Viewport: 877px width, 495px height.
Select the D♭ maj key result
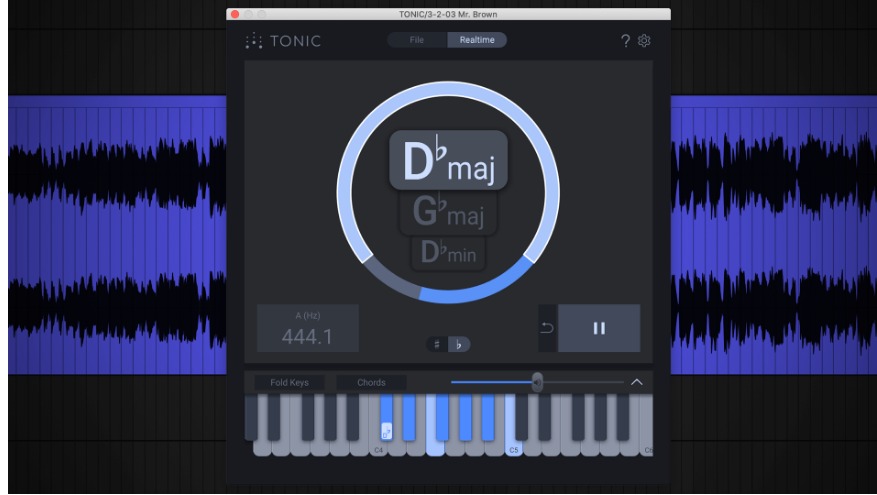pyautogui.click(x=448, y=161)
